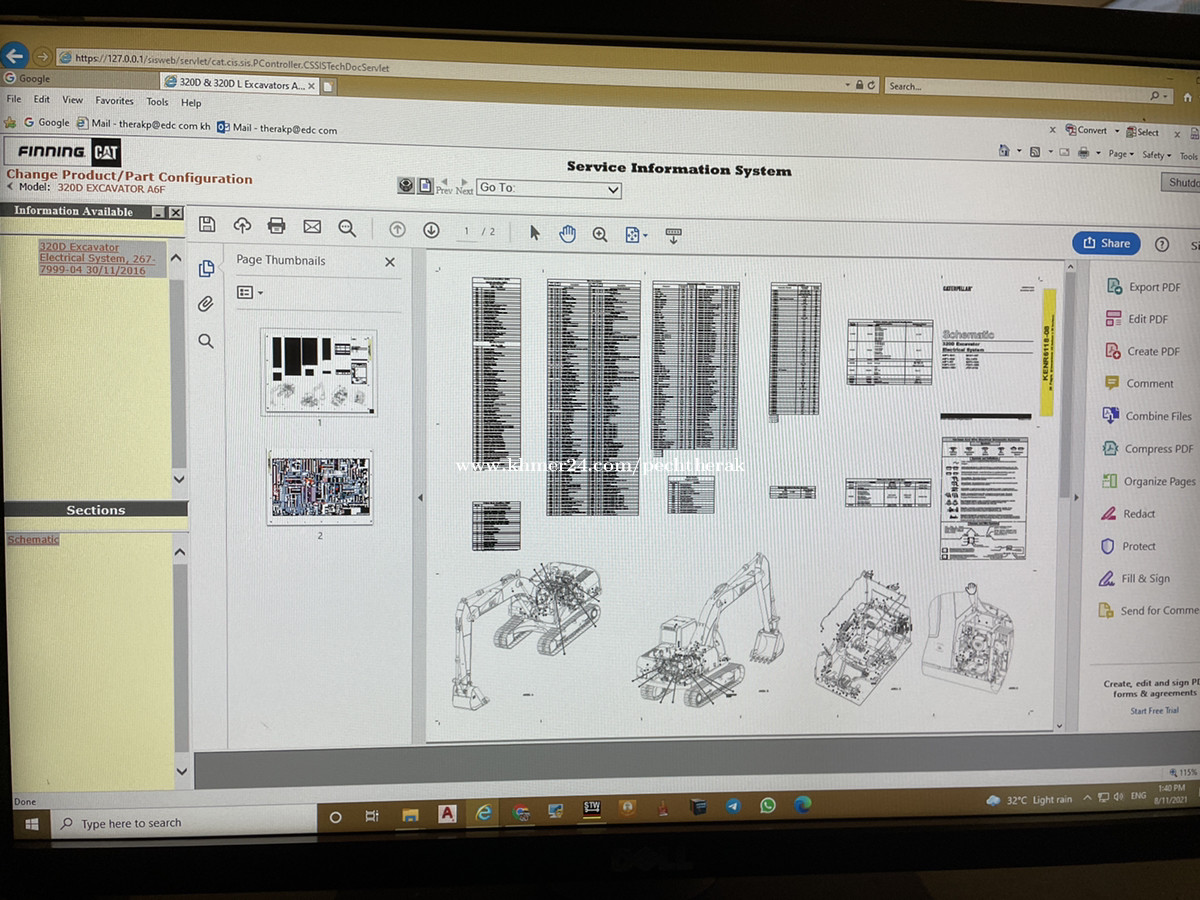Click the Windows Start button

tap(31, 824)
